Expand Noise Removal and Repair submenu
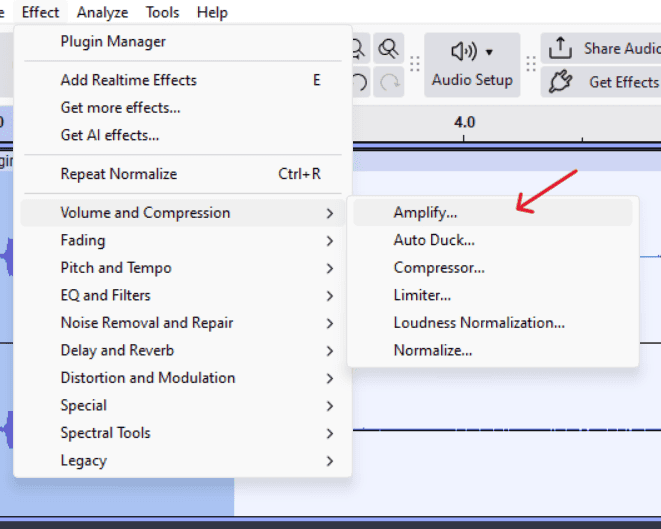The height and width of the screenshot is (529, 661). tap(183, 323)
